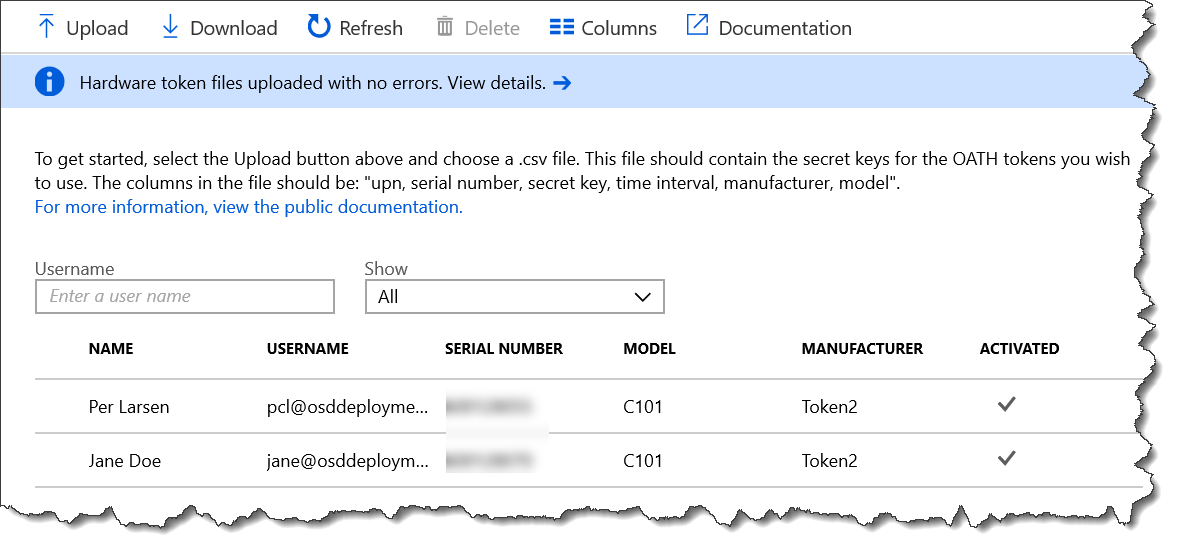Click the Show dropdown chevron arrow

[x=643, y=297]
